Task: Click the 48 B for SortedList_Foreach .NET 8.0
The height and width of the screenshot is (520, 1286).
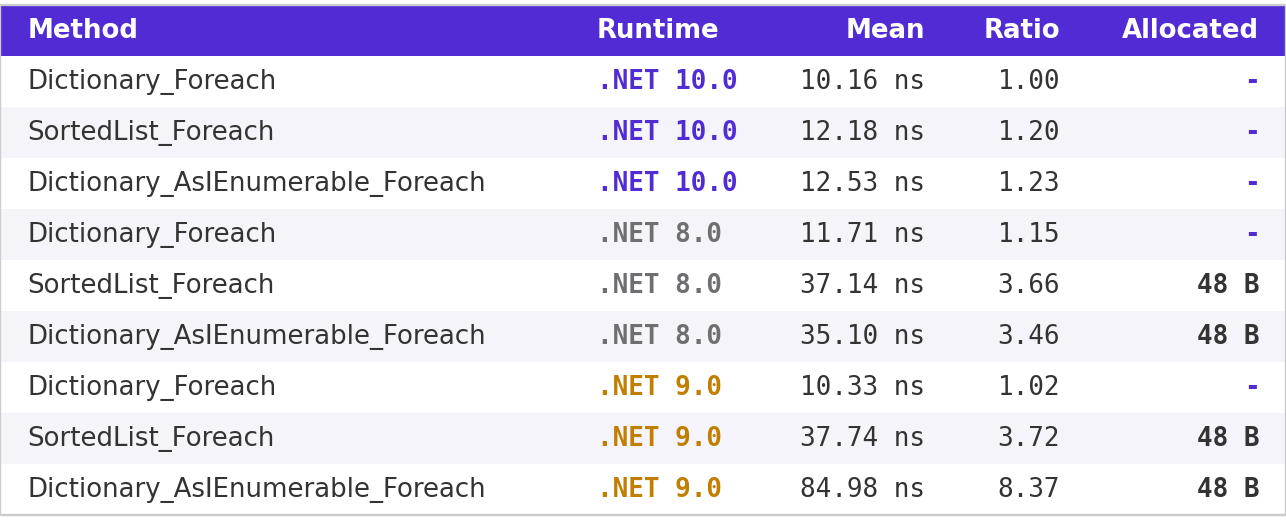Action: click(x=1228, y=285)
